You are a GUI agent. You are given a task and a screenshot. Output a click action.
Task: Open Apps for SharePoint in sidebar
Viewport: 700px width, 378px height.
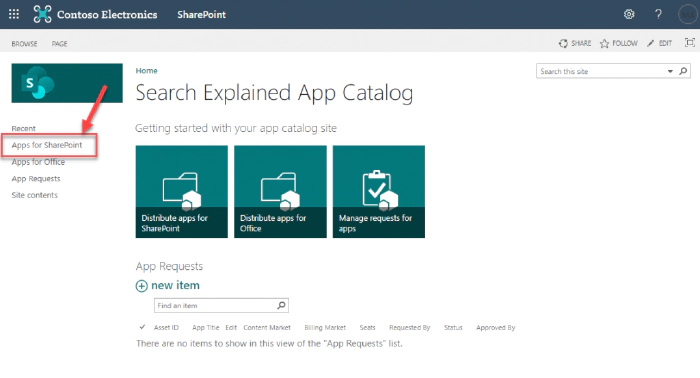tap(47, 145)
